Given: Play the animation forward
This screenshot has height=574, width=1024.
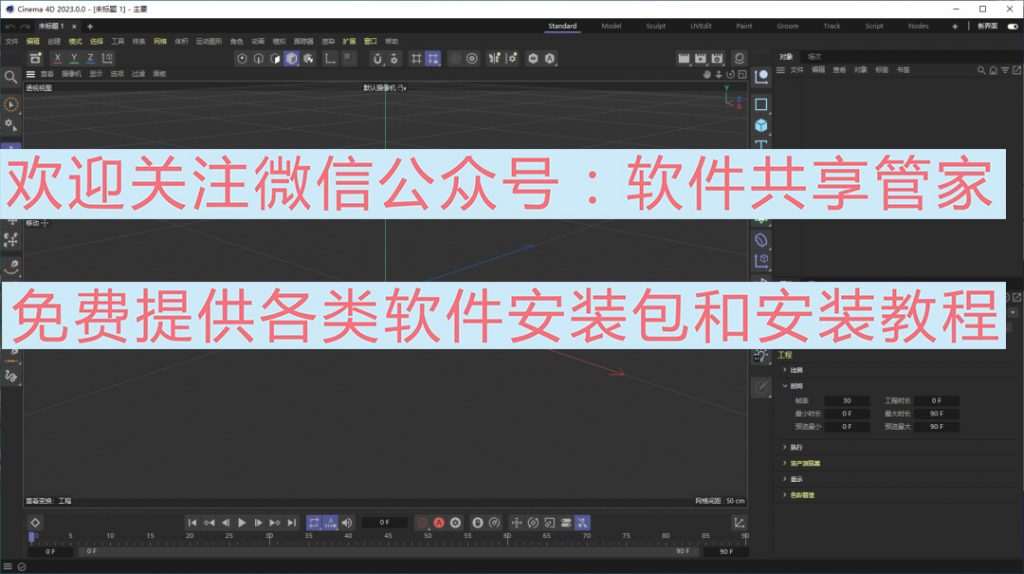Looking at the screenshot, I should tap(242, 522).
